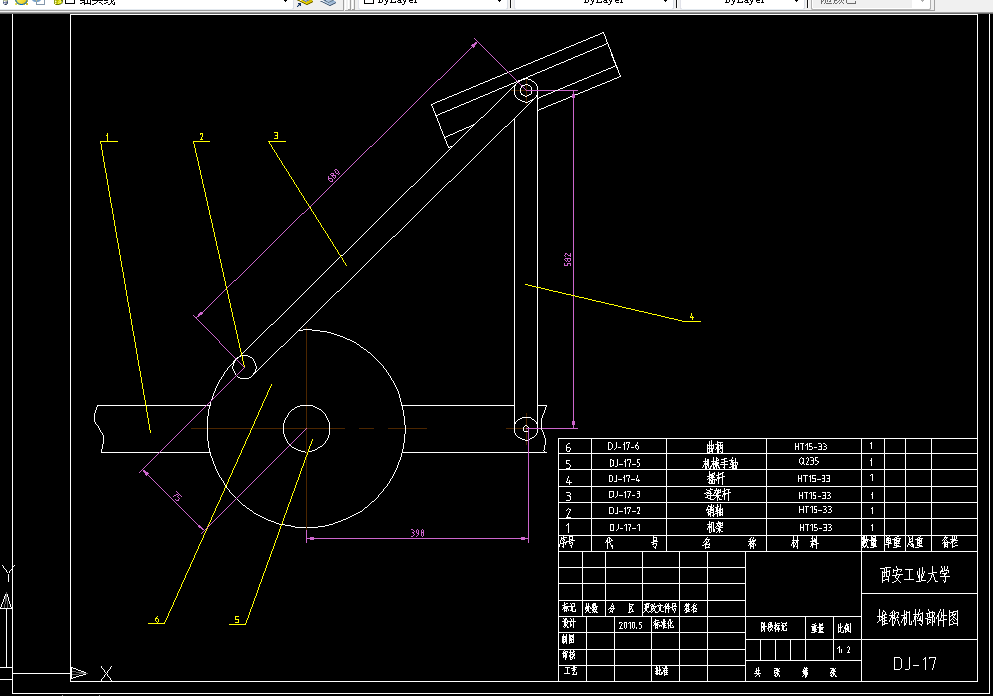Click part name in the DJ-17-5 row
993x696 pixels.
720,463
